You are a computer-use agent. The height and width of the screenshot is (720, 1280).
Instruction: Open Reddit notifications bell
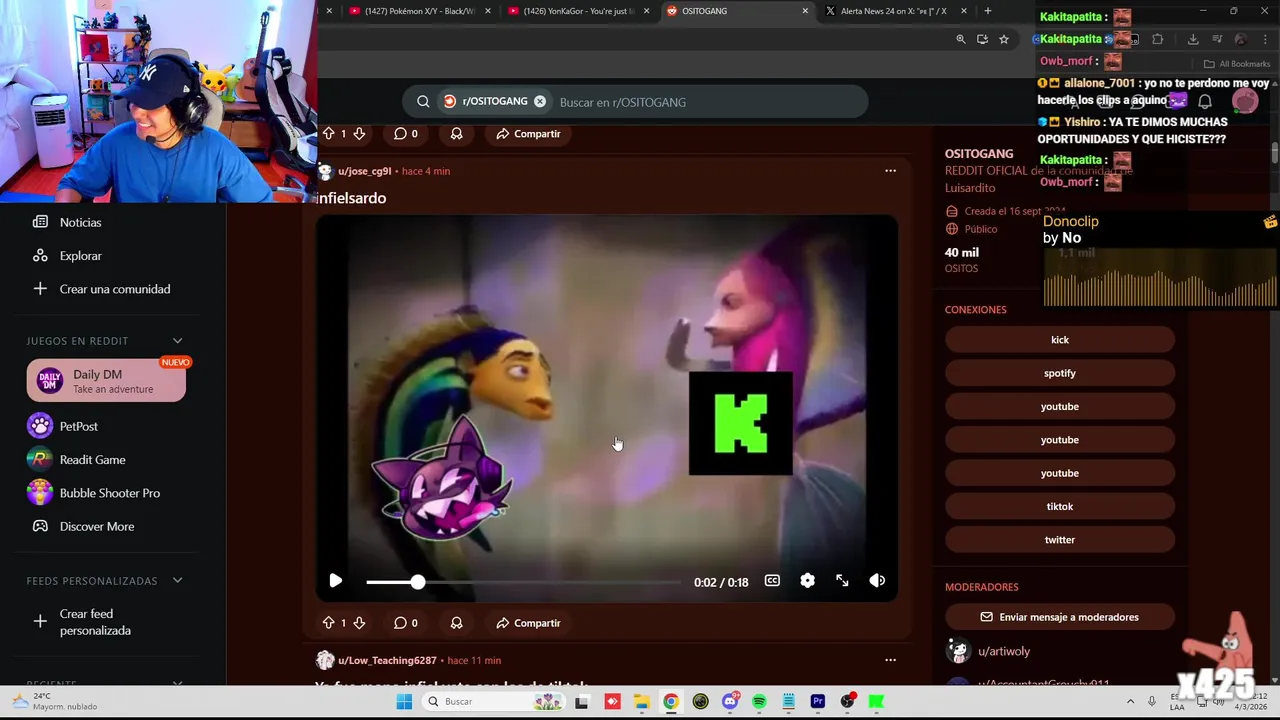coord(1205,101)
